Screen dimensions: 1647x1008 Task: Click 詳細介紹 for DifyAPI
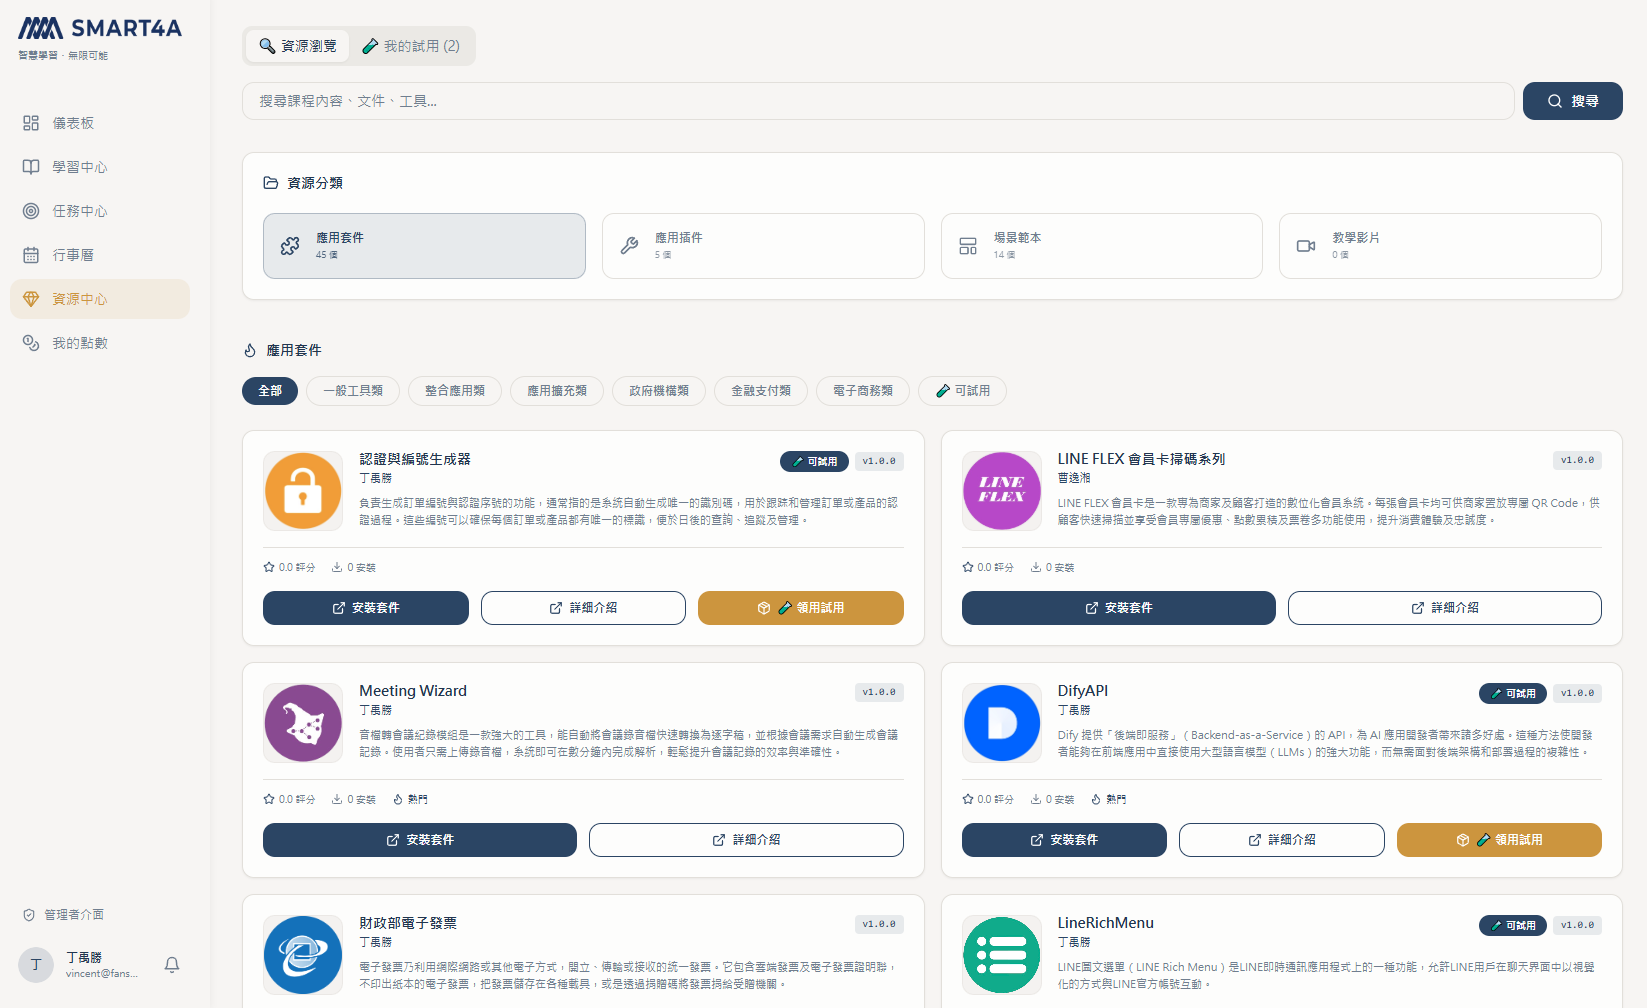(1282, 840)
